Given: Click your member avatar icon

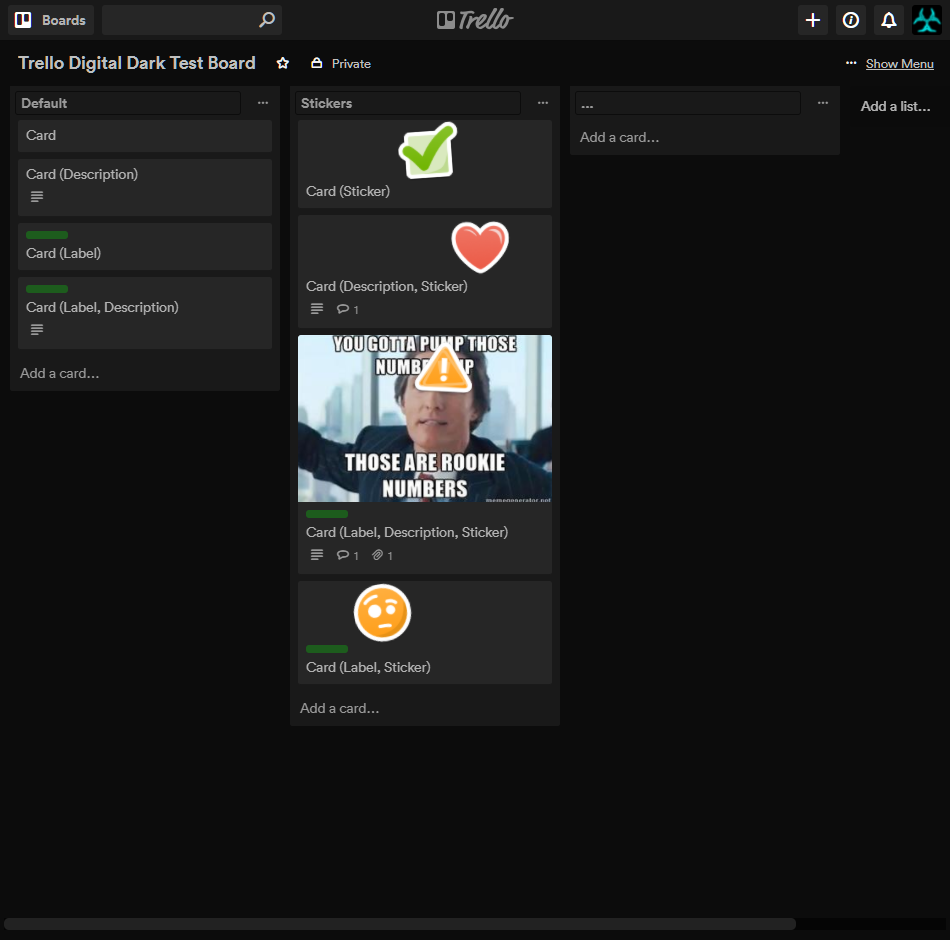Looking at the screenshot, I should pos(926,19).
